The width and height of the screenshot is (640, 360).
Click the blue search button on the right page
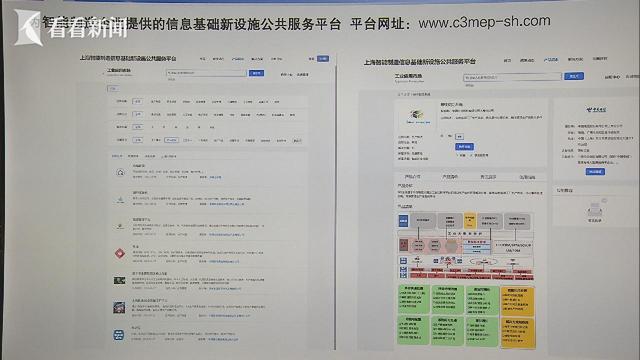tap(573, 76)
